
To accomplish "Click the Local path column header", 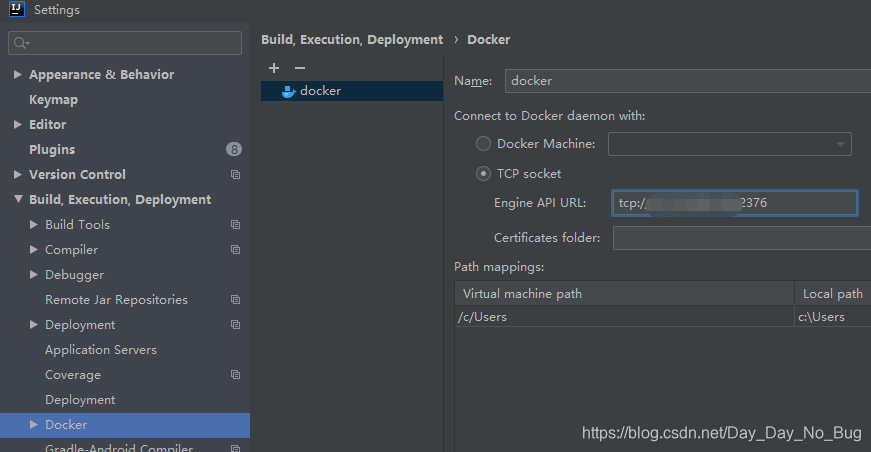I will tap(833, 293).
